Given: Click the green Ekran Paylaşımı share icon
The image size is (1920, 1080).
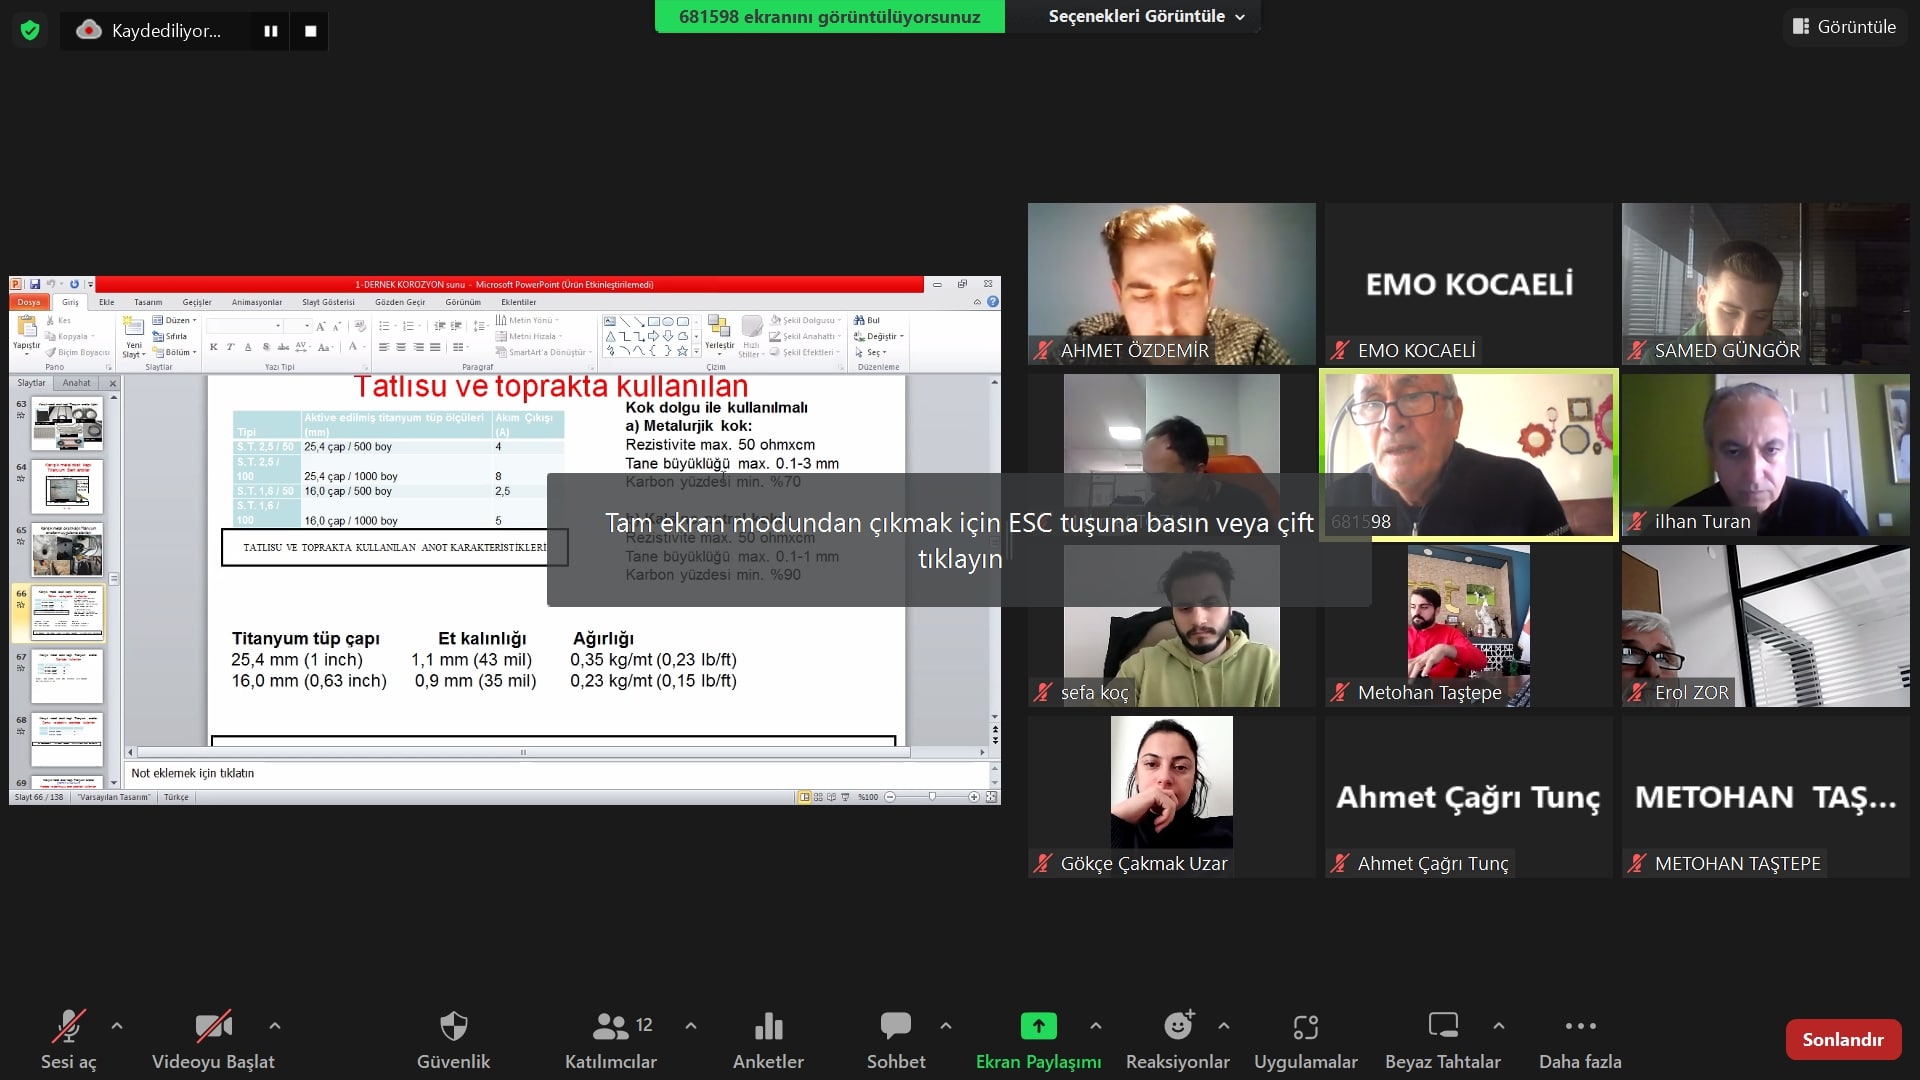Looking at the screenshot, I should coord(1038,1026).
